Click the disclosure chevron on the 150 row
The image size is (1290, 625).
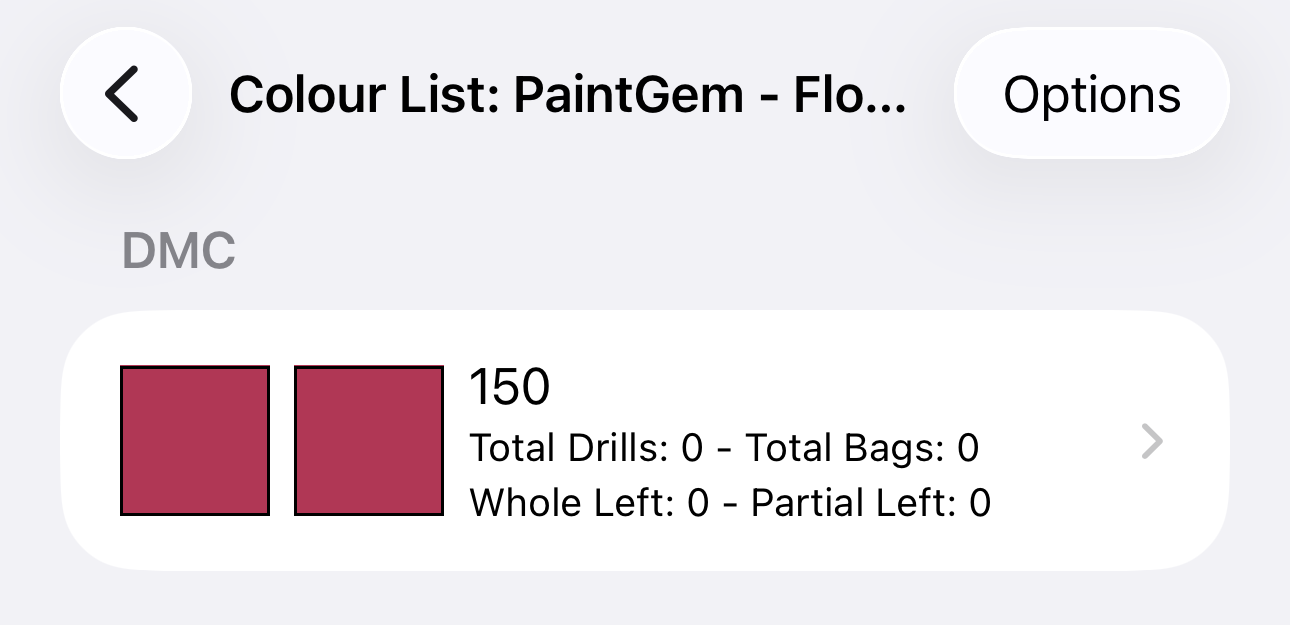[x=1152, y=441]
